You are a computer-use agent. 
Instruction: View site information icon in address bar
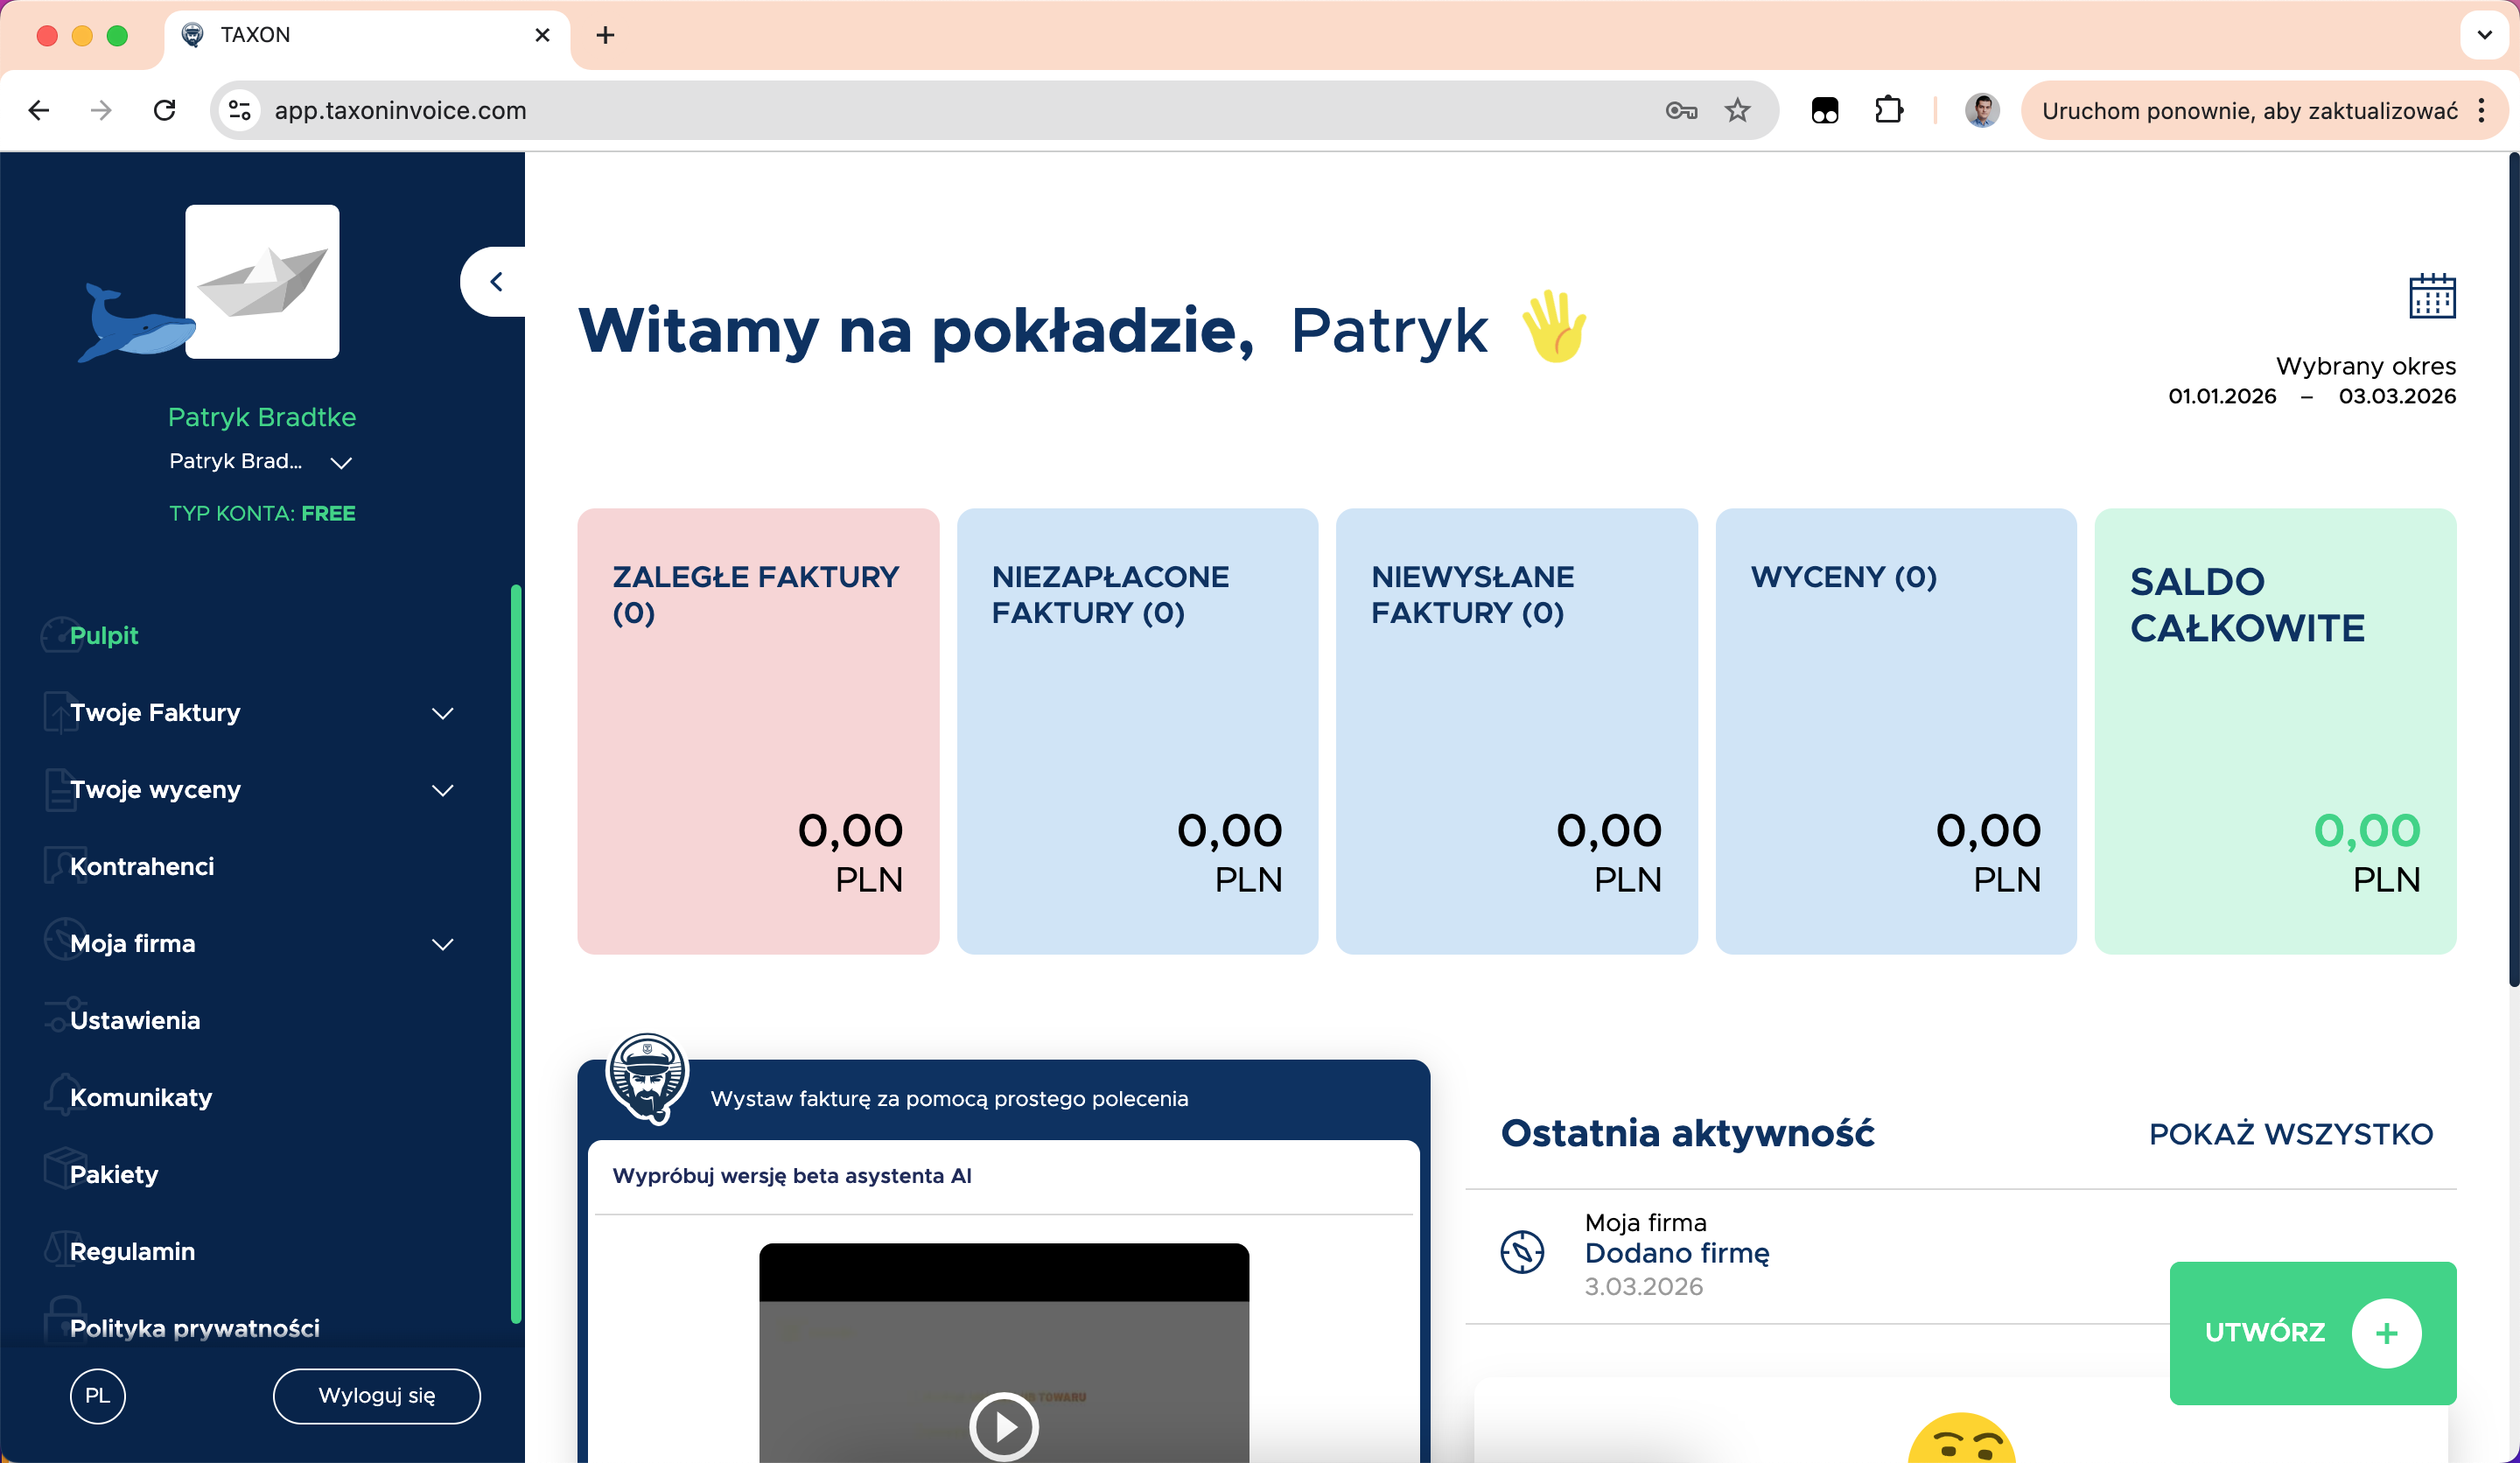point(240,110)
